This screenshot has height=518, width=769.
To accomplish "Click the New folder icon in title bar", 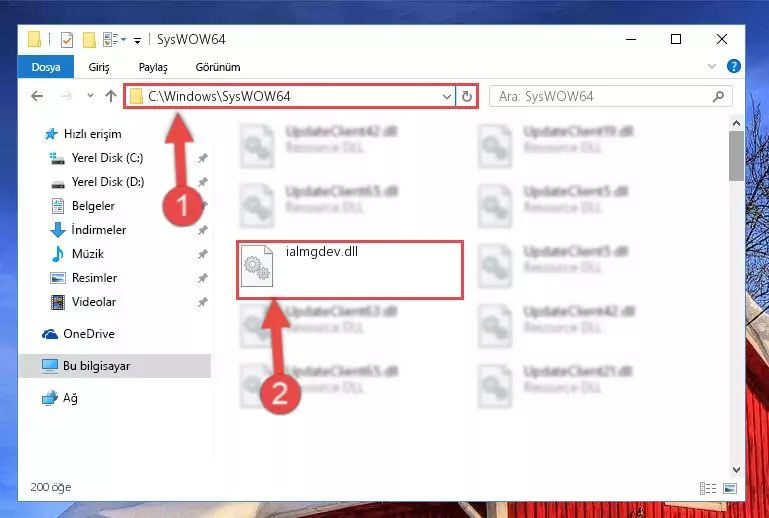I will pyautogui.click(x=89, y=40).
